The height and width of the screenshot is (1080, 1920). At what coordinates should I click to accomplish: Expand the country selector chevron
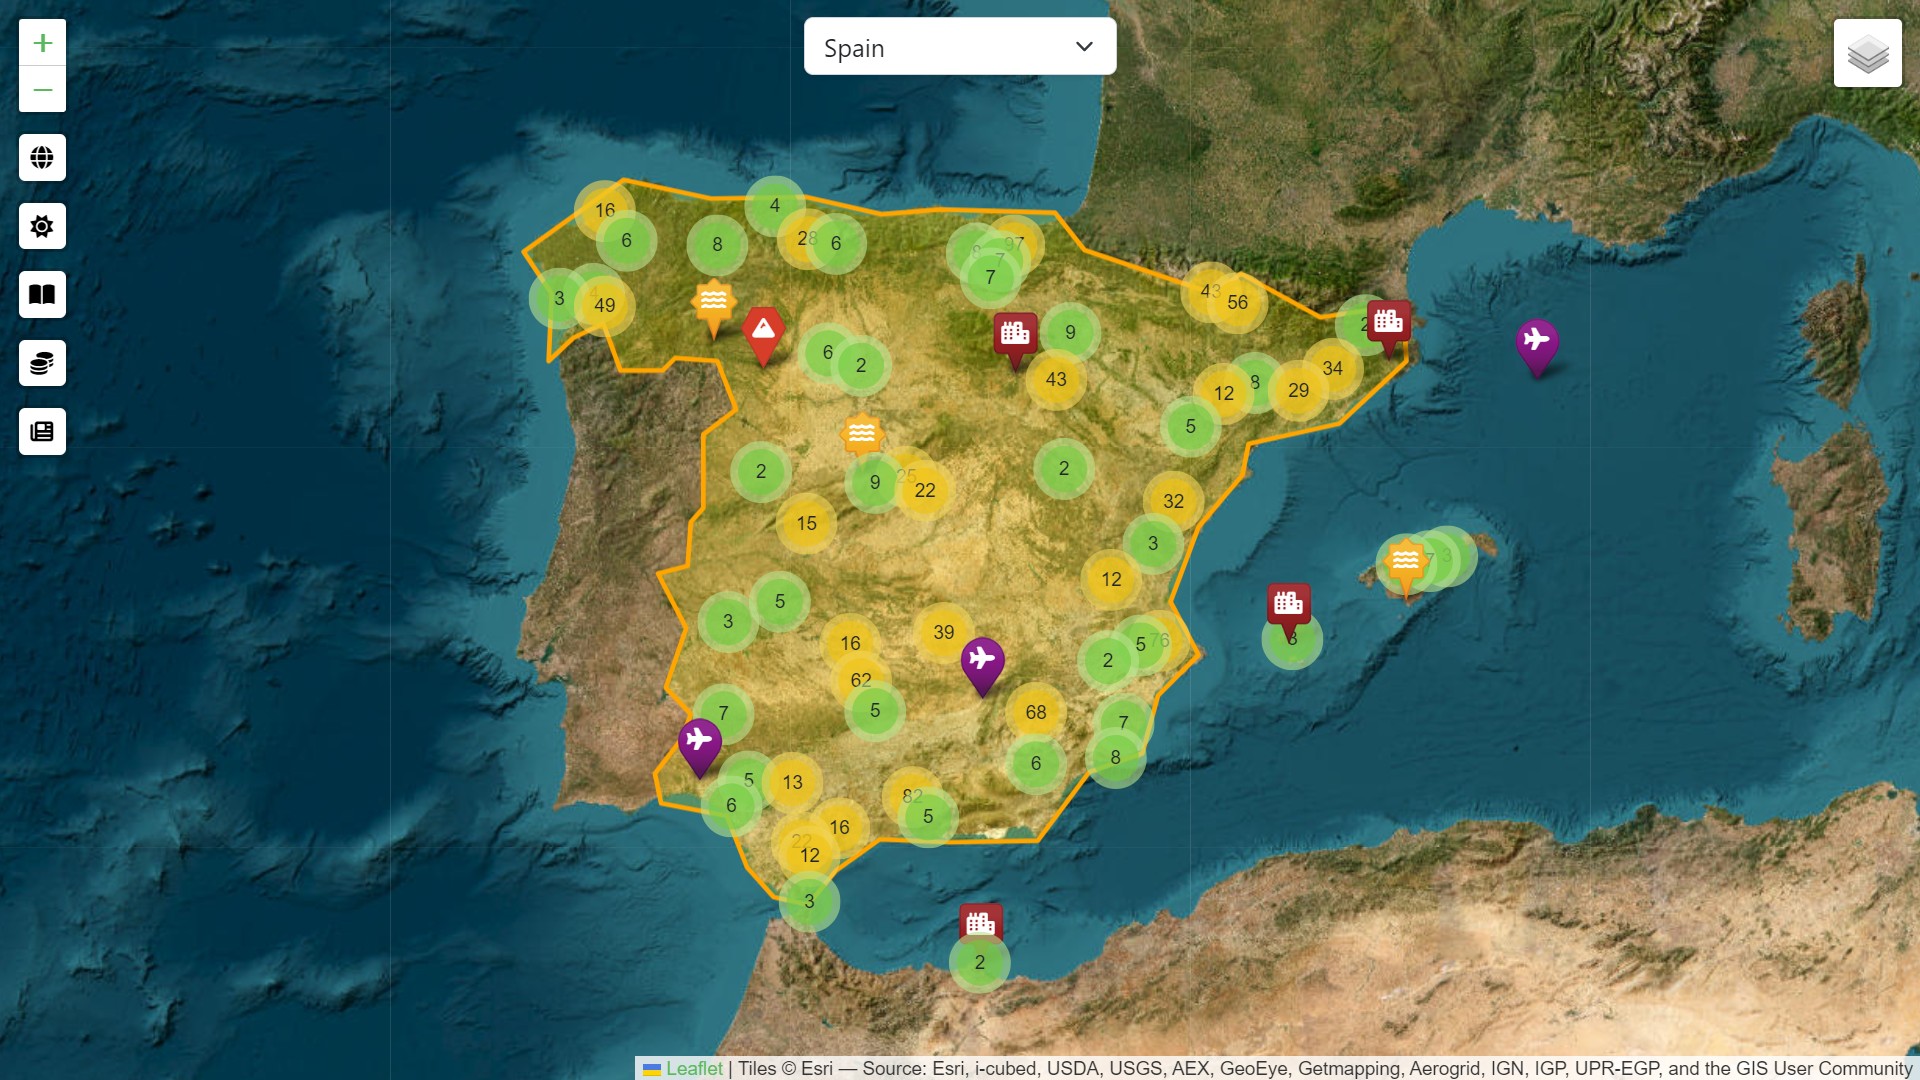(x=1083, y=46)
